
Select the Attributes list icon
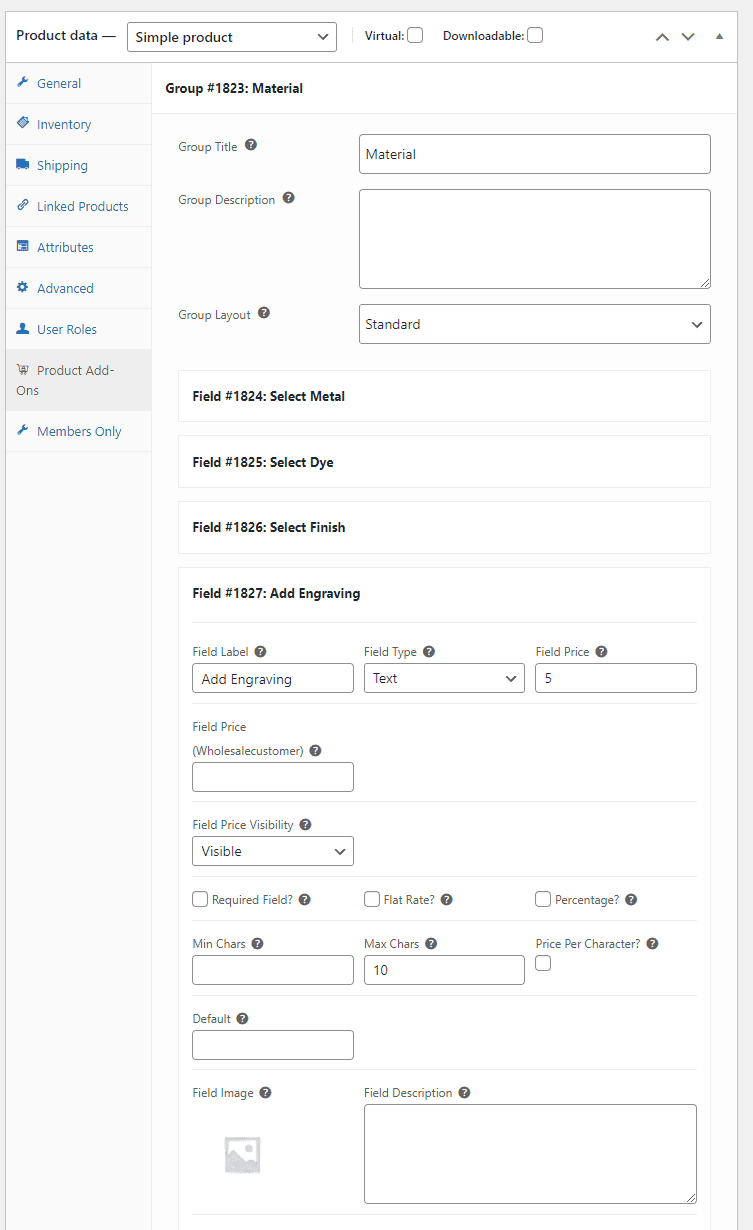pos(23,247)
